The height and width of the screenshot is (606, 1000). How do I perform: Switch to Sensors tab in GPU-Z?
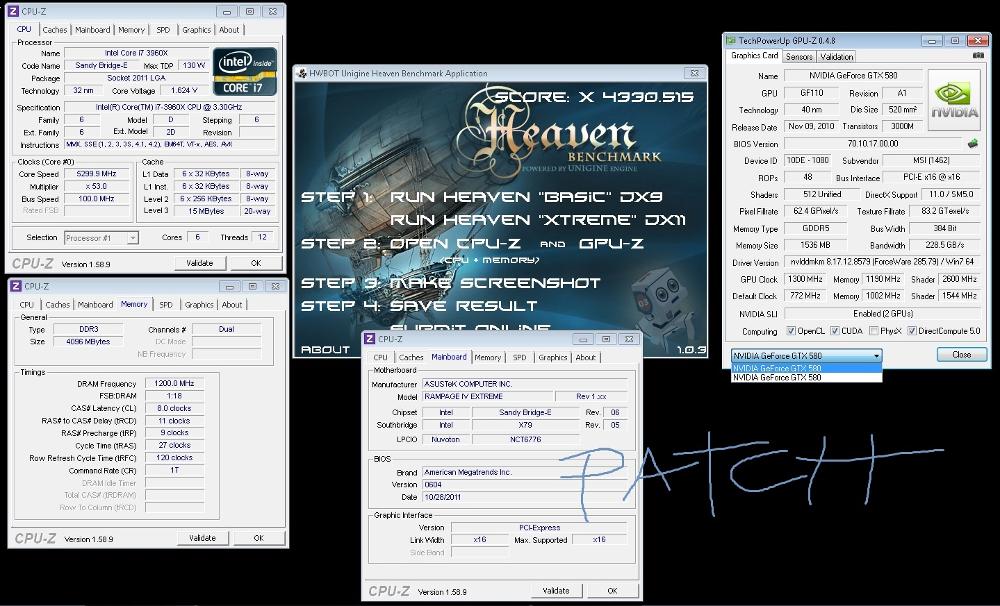pyautogui.click(x=798, y=57)
